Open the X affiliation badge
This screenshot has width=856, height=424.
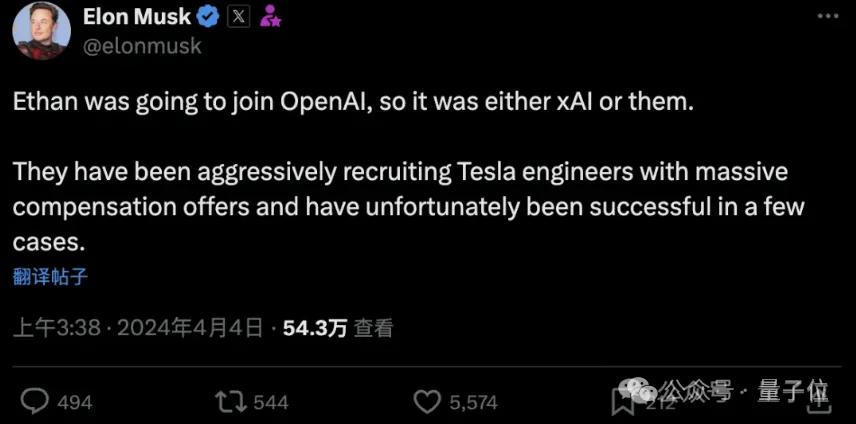pos(239,17)
